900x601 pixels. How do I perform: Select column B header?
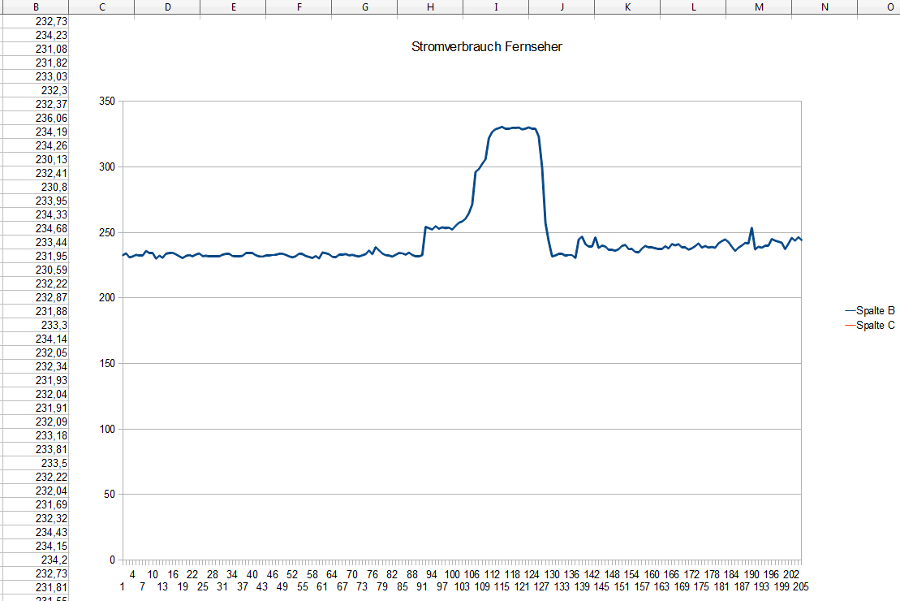click(x=36, y=7)
